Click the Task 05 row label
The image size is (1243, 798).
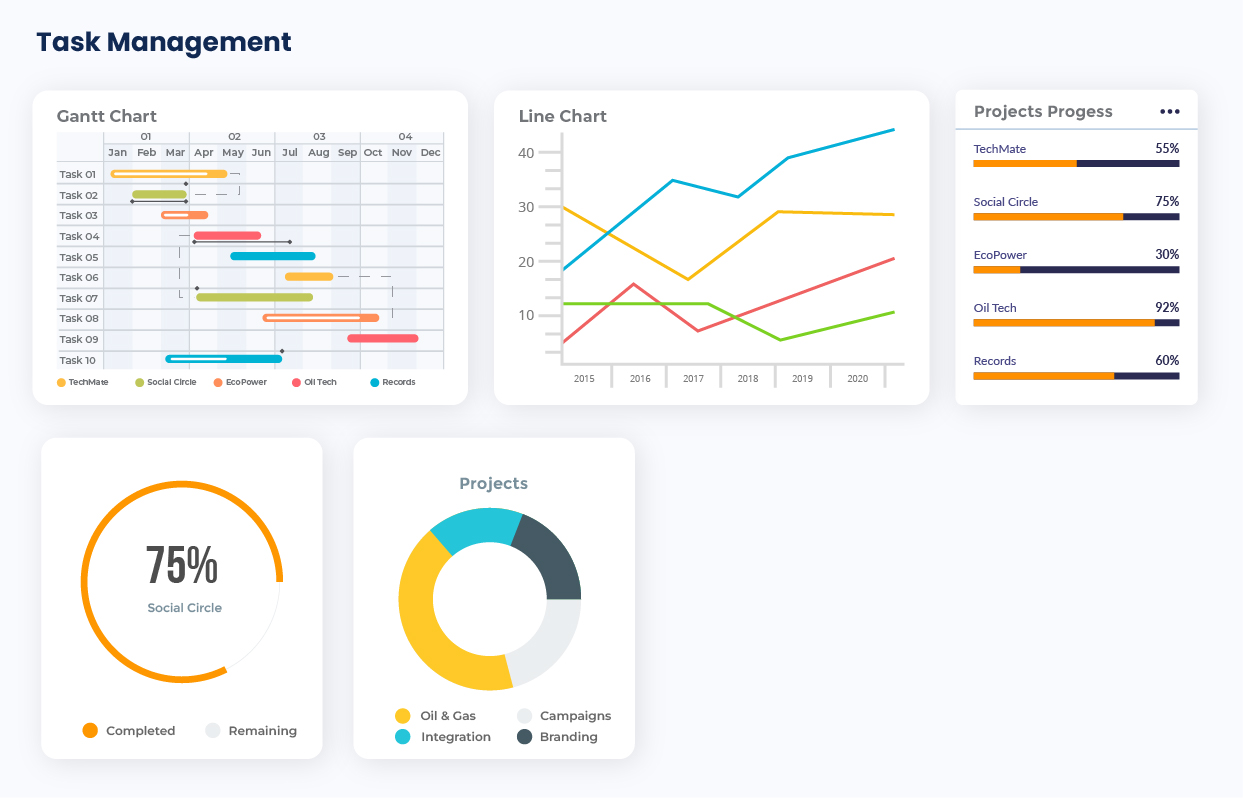click(78, 257)
